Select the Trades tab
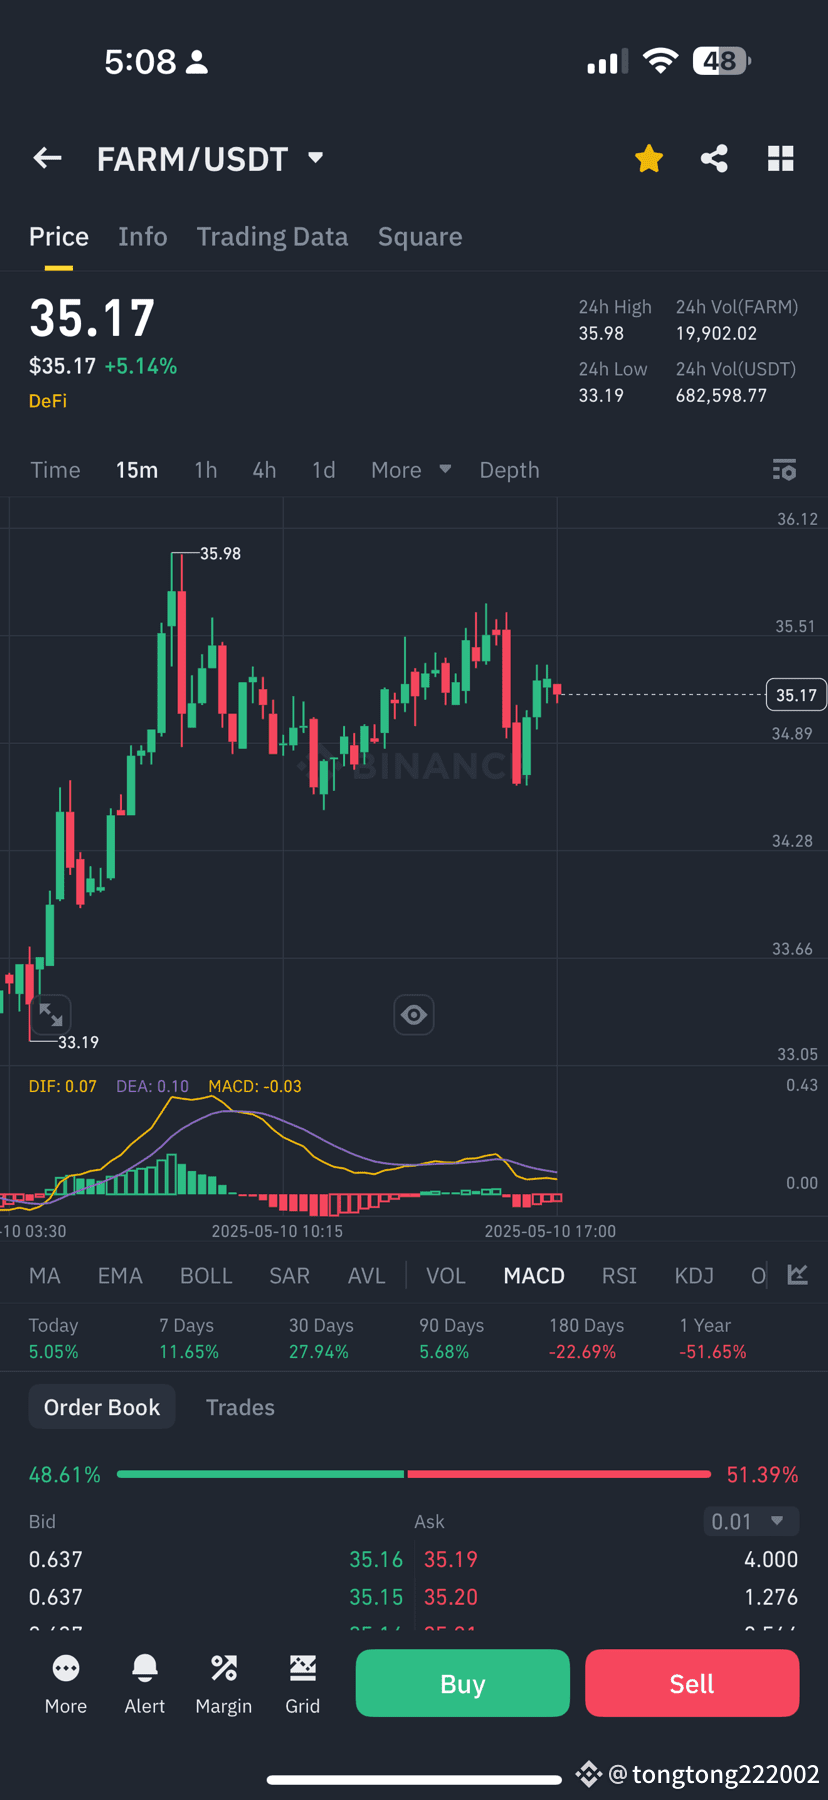 click(x=240, y=1407)
